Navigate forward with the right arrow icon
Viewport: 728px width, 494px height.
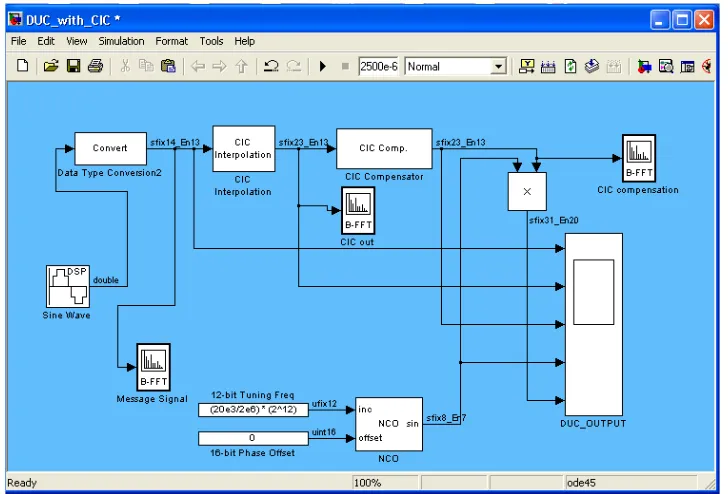[219, 66]
